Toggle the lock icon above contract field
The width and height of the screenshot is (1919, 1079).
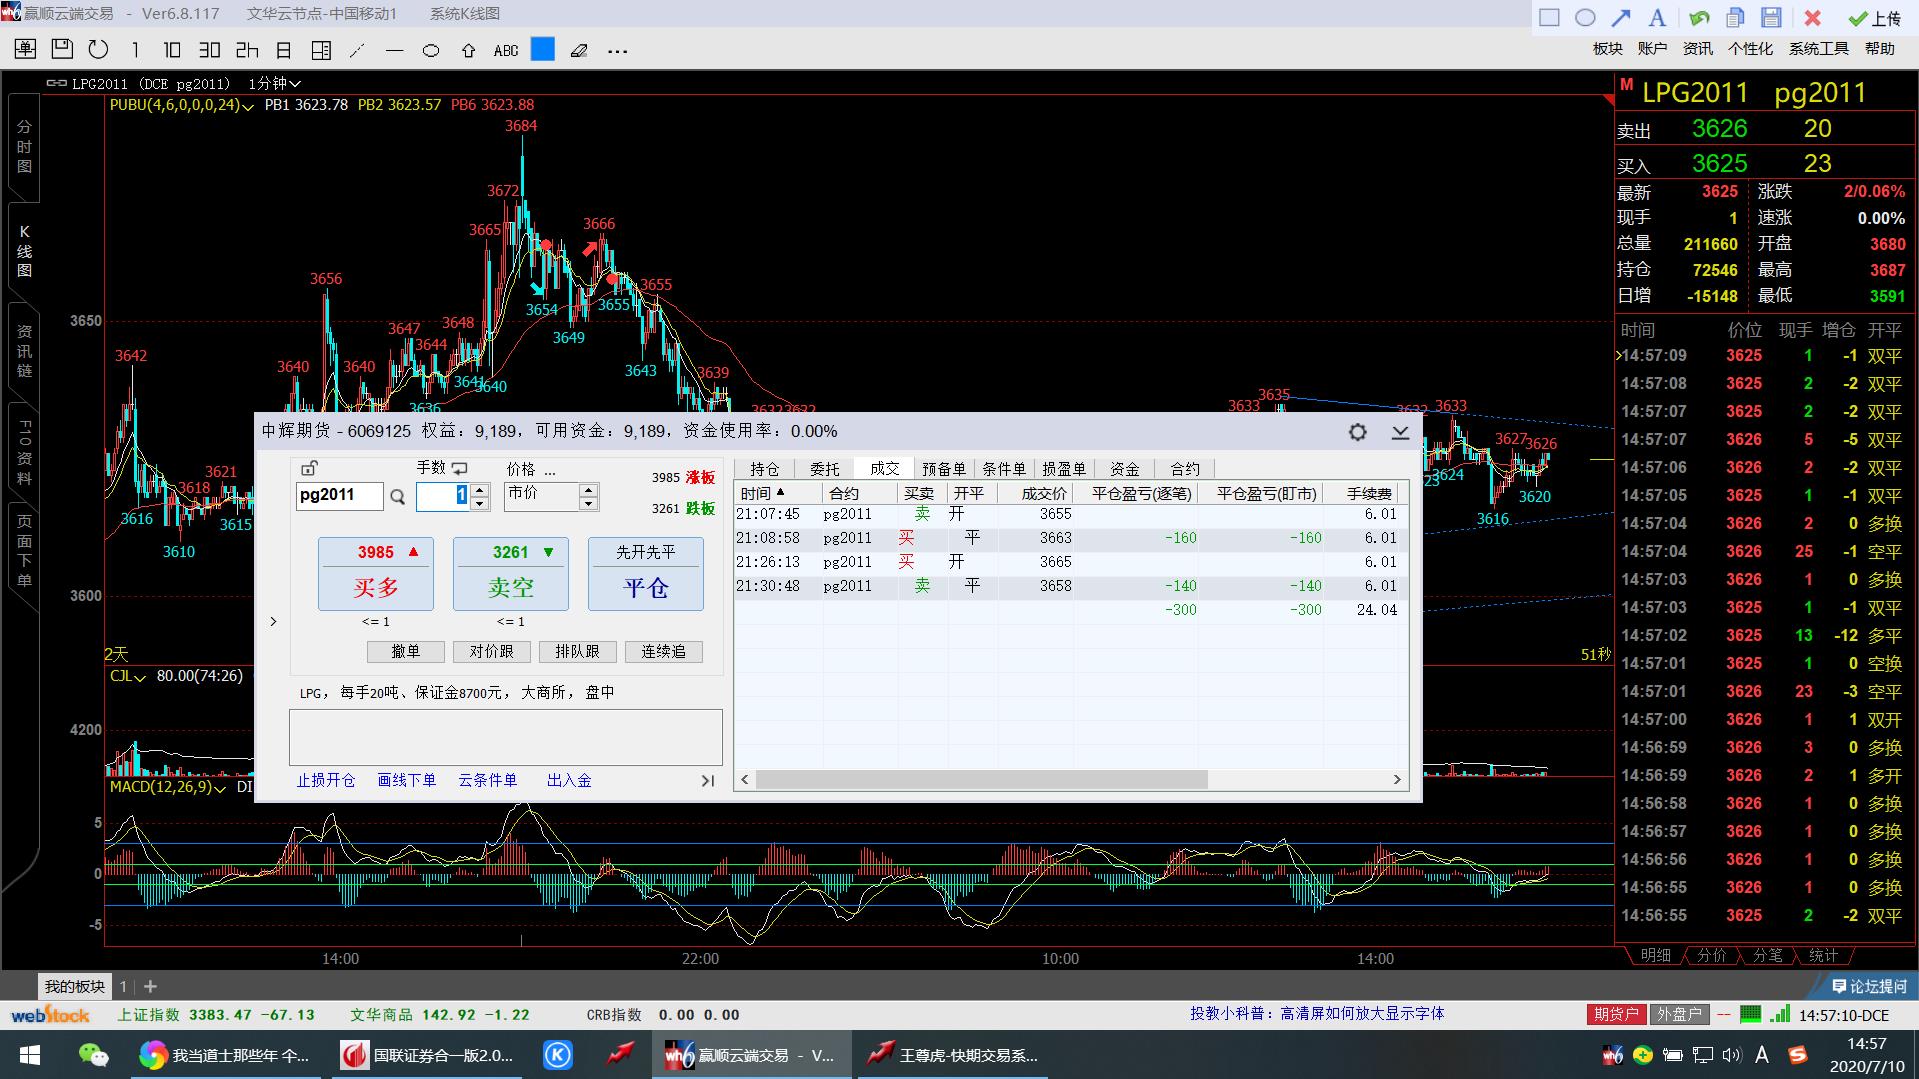pos(309,468)
